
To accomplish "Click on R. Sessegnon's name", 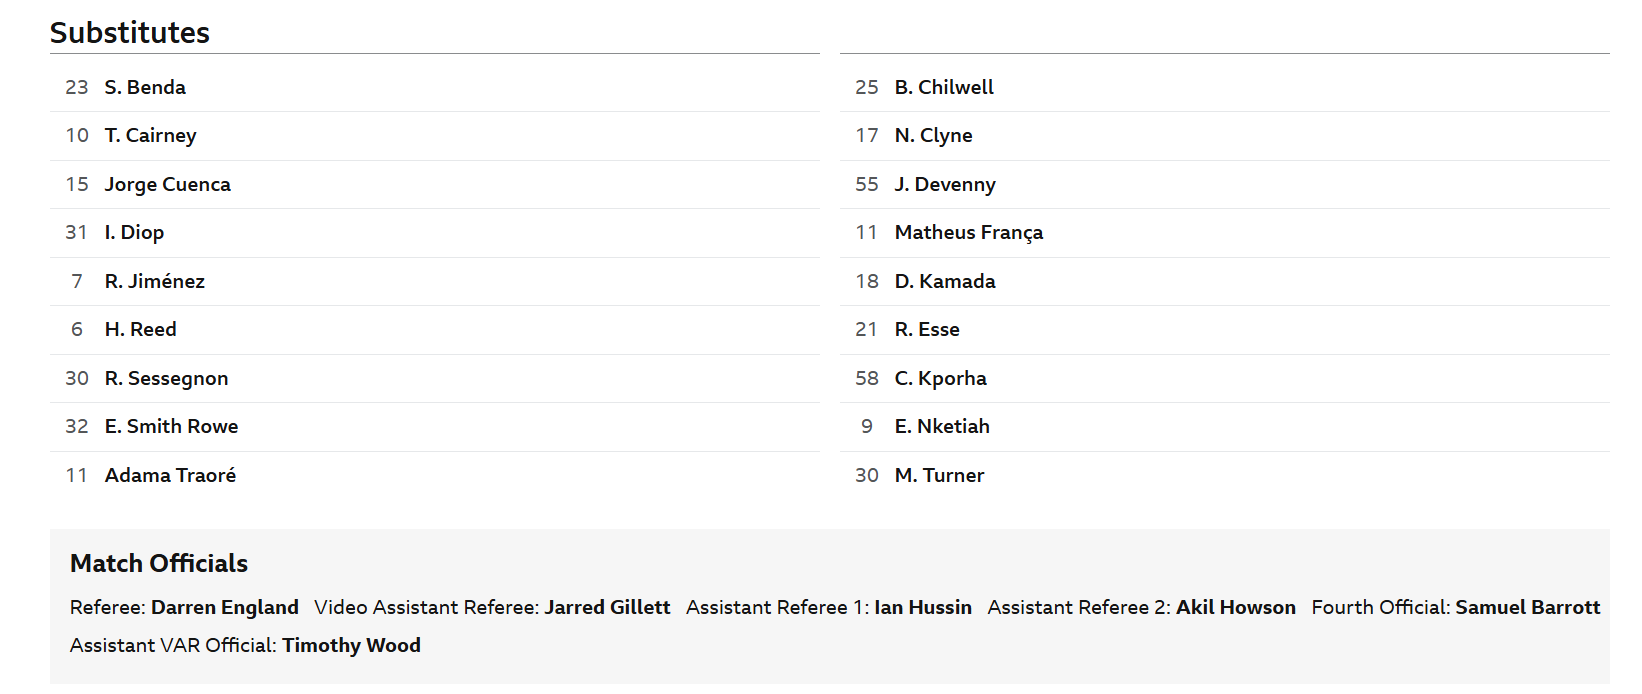I will coord(166,378).
